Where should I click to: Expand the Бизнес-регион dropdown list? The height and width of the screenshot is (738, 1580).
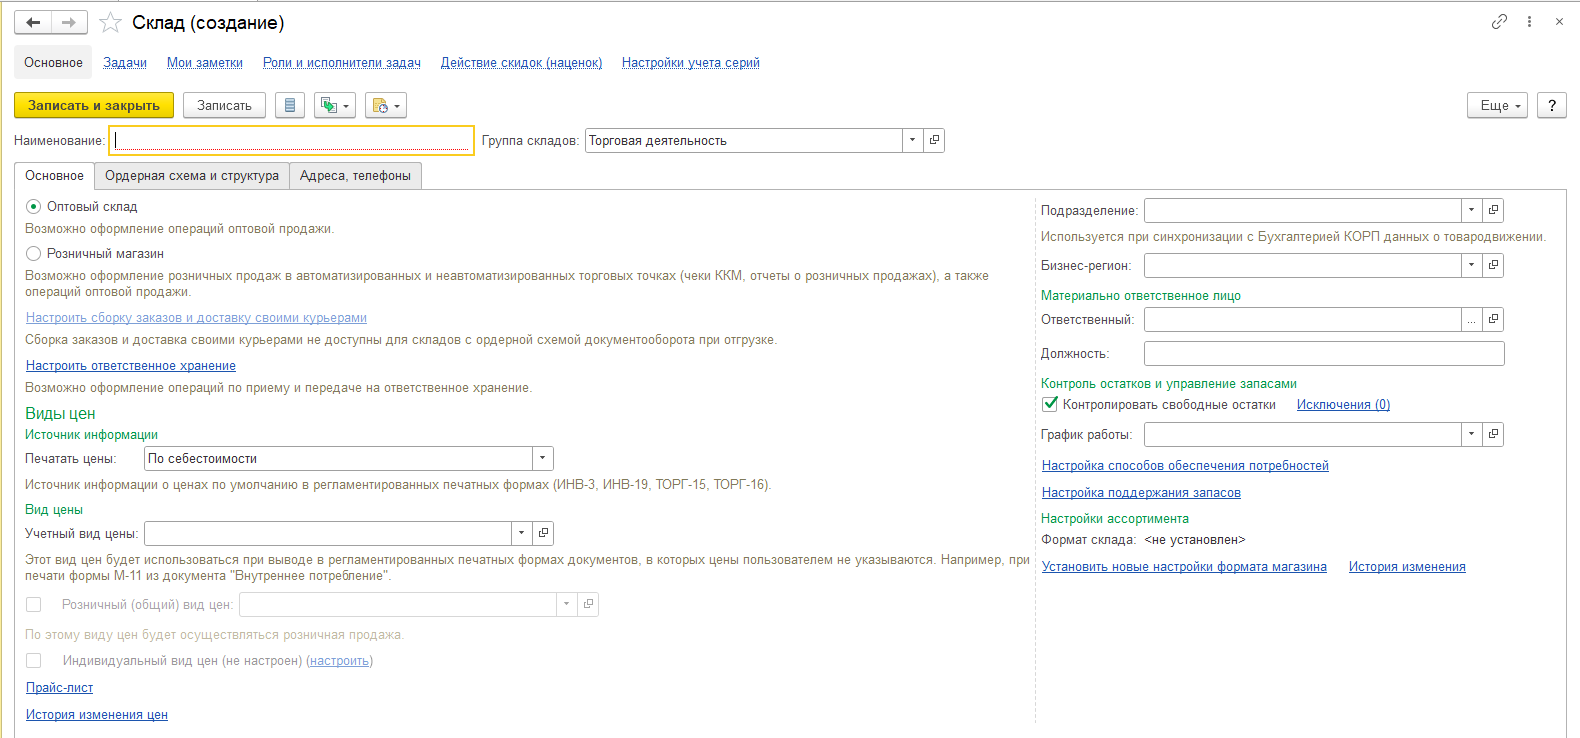point(1470,265)
